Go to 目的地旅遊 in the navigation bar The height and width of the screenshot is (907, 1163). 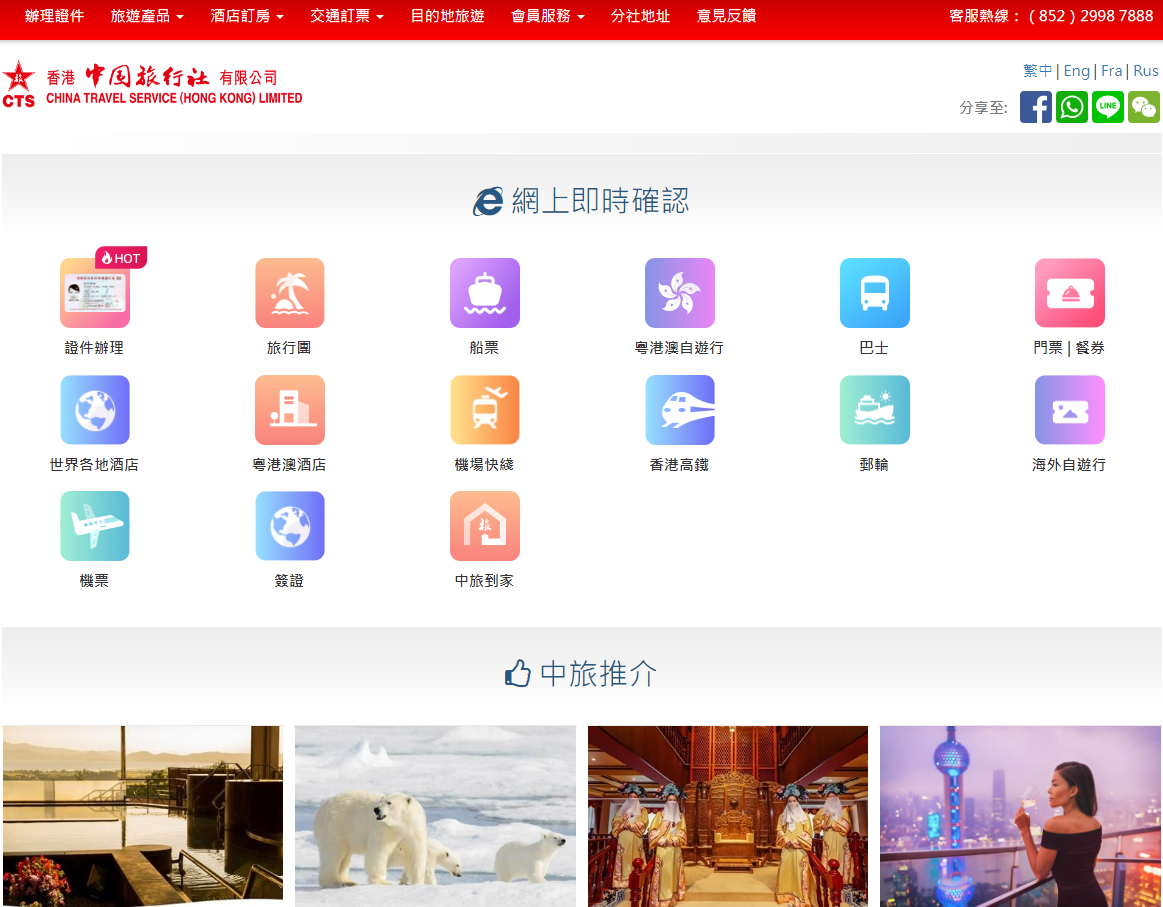point(447,16)
